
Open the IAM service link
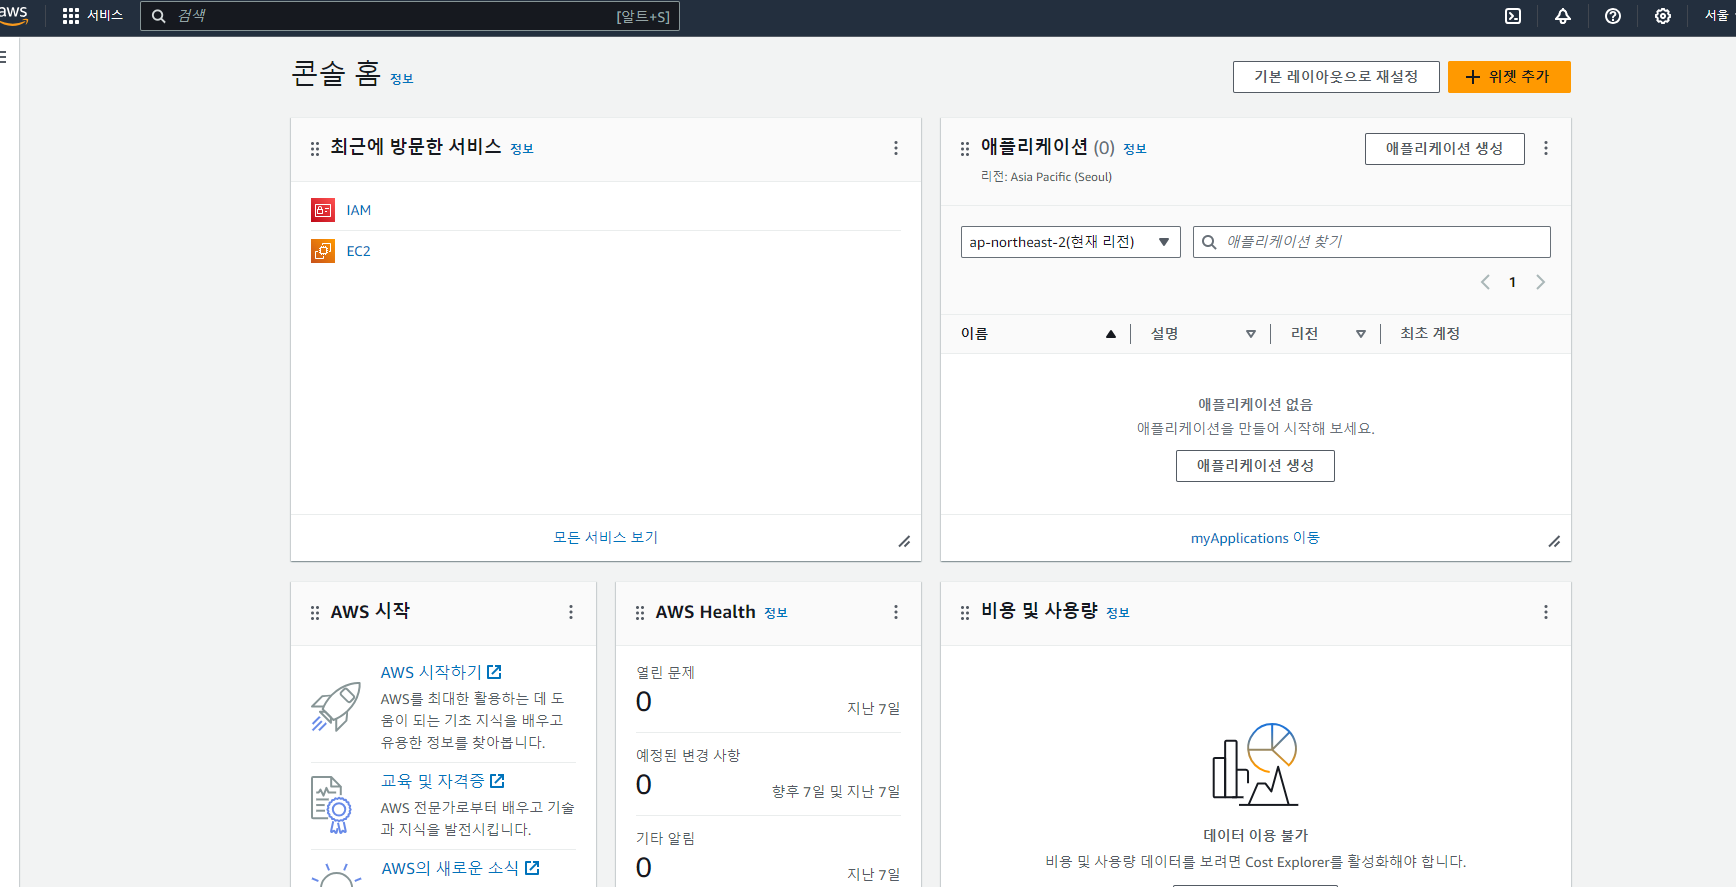(359, 210)
